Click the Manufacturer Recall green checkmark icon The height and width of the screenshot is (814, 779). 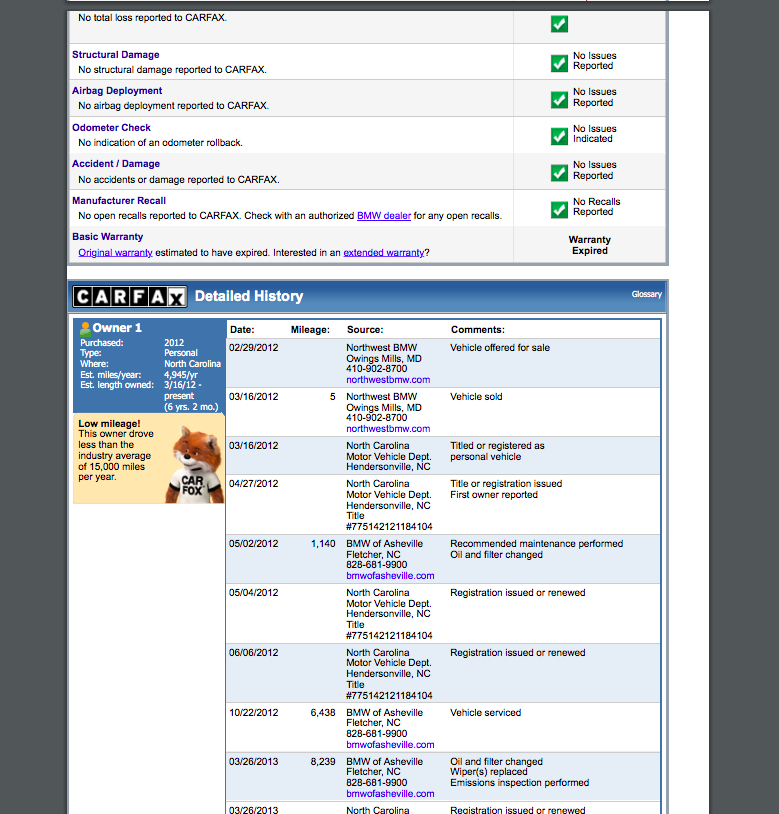click(559, 209)
